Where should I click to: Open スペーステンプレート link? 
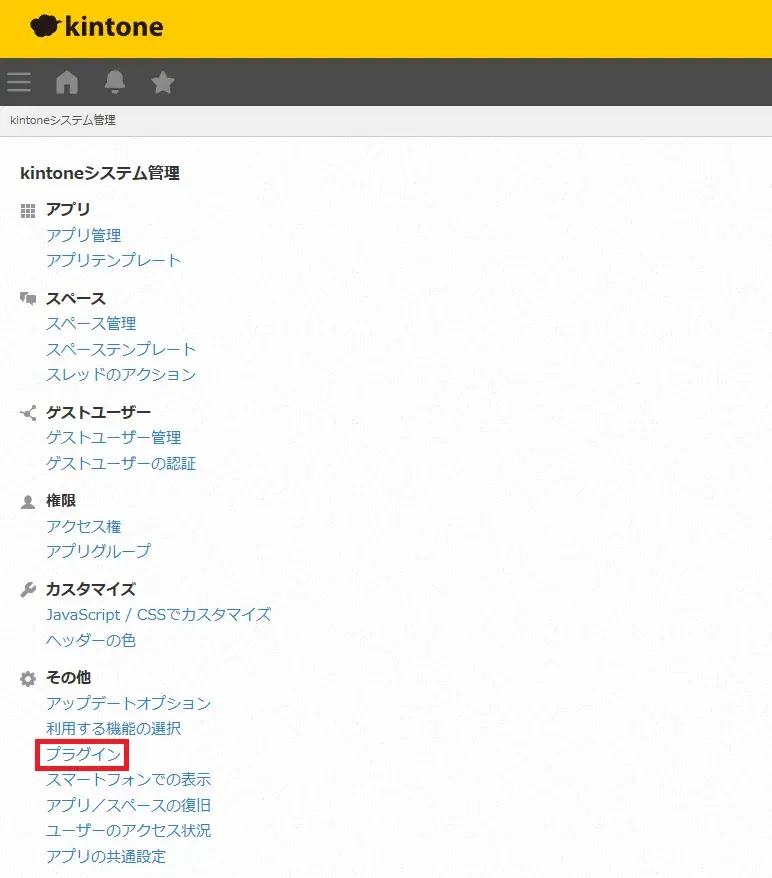click(121, 349)
